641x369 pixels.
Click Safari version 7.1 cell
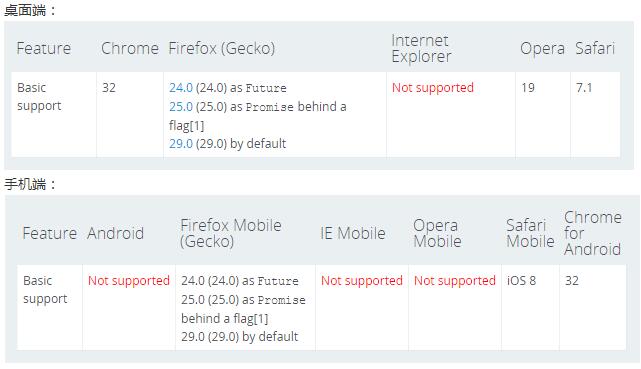point(595,114)
